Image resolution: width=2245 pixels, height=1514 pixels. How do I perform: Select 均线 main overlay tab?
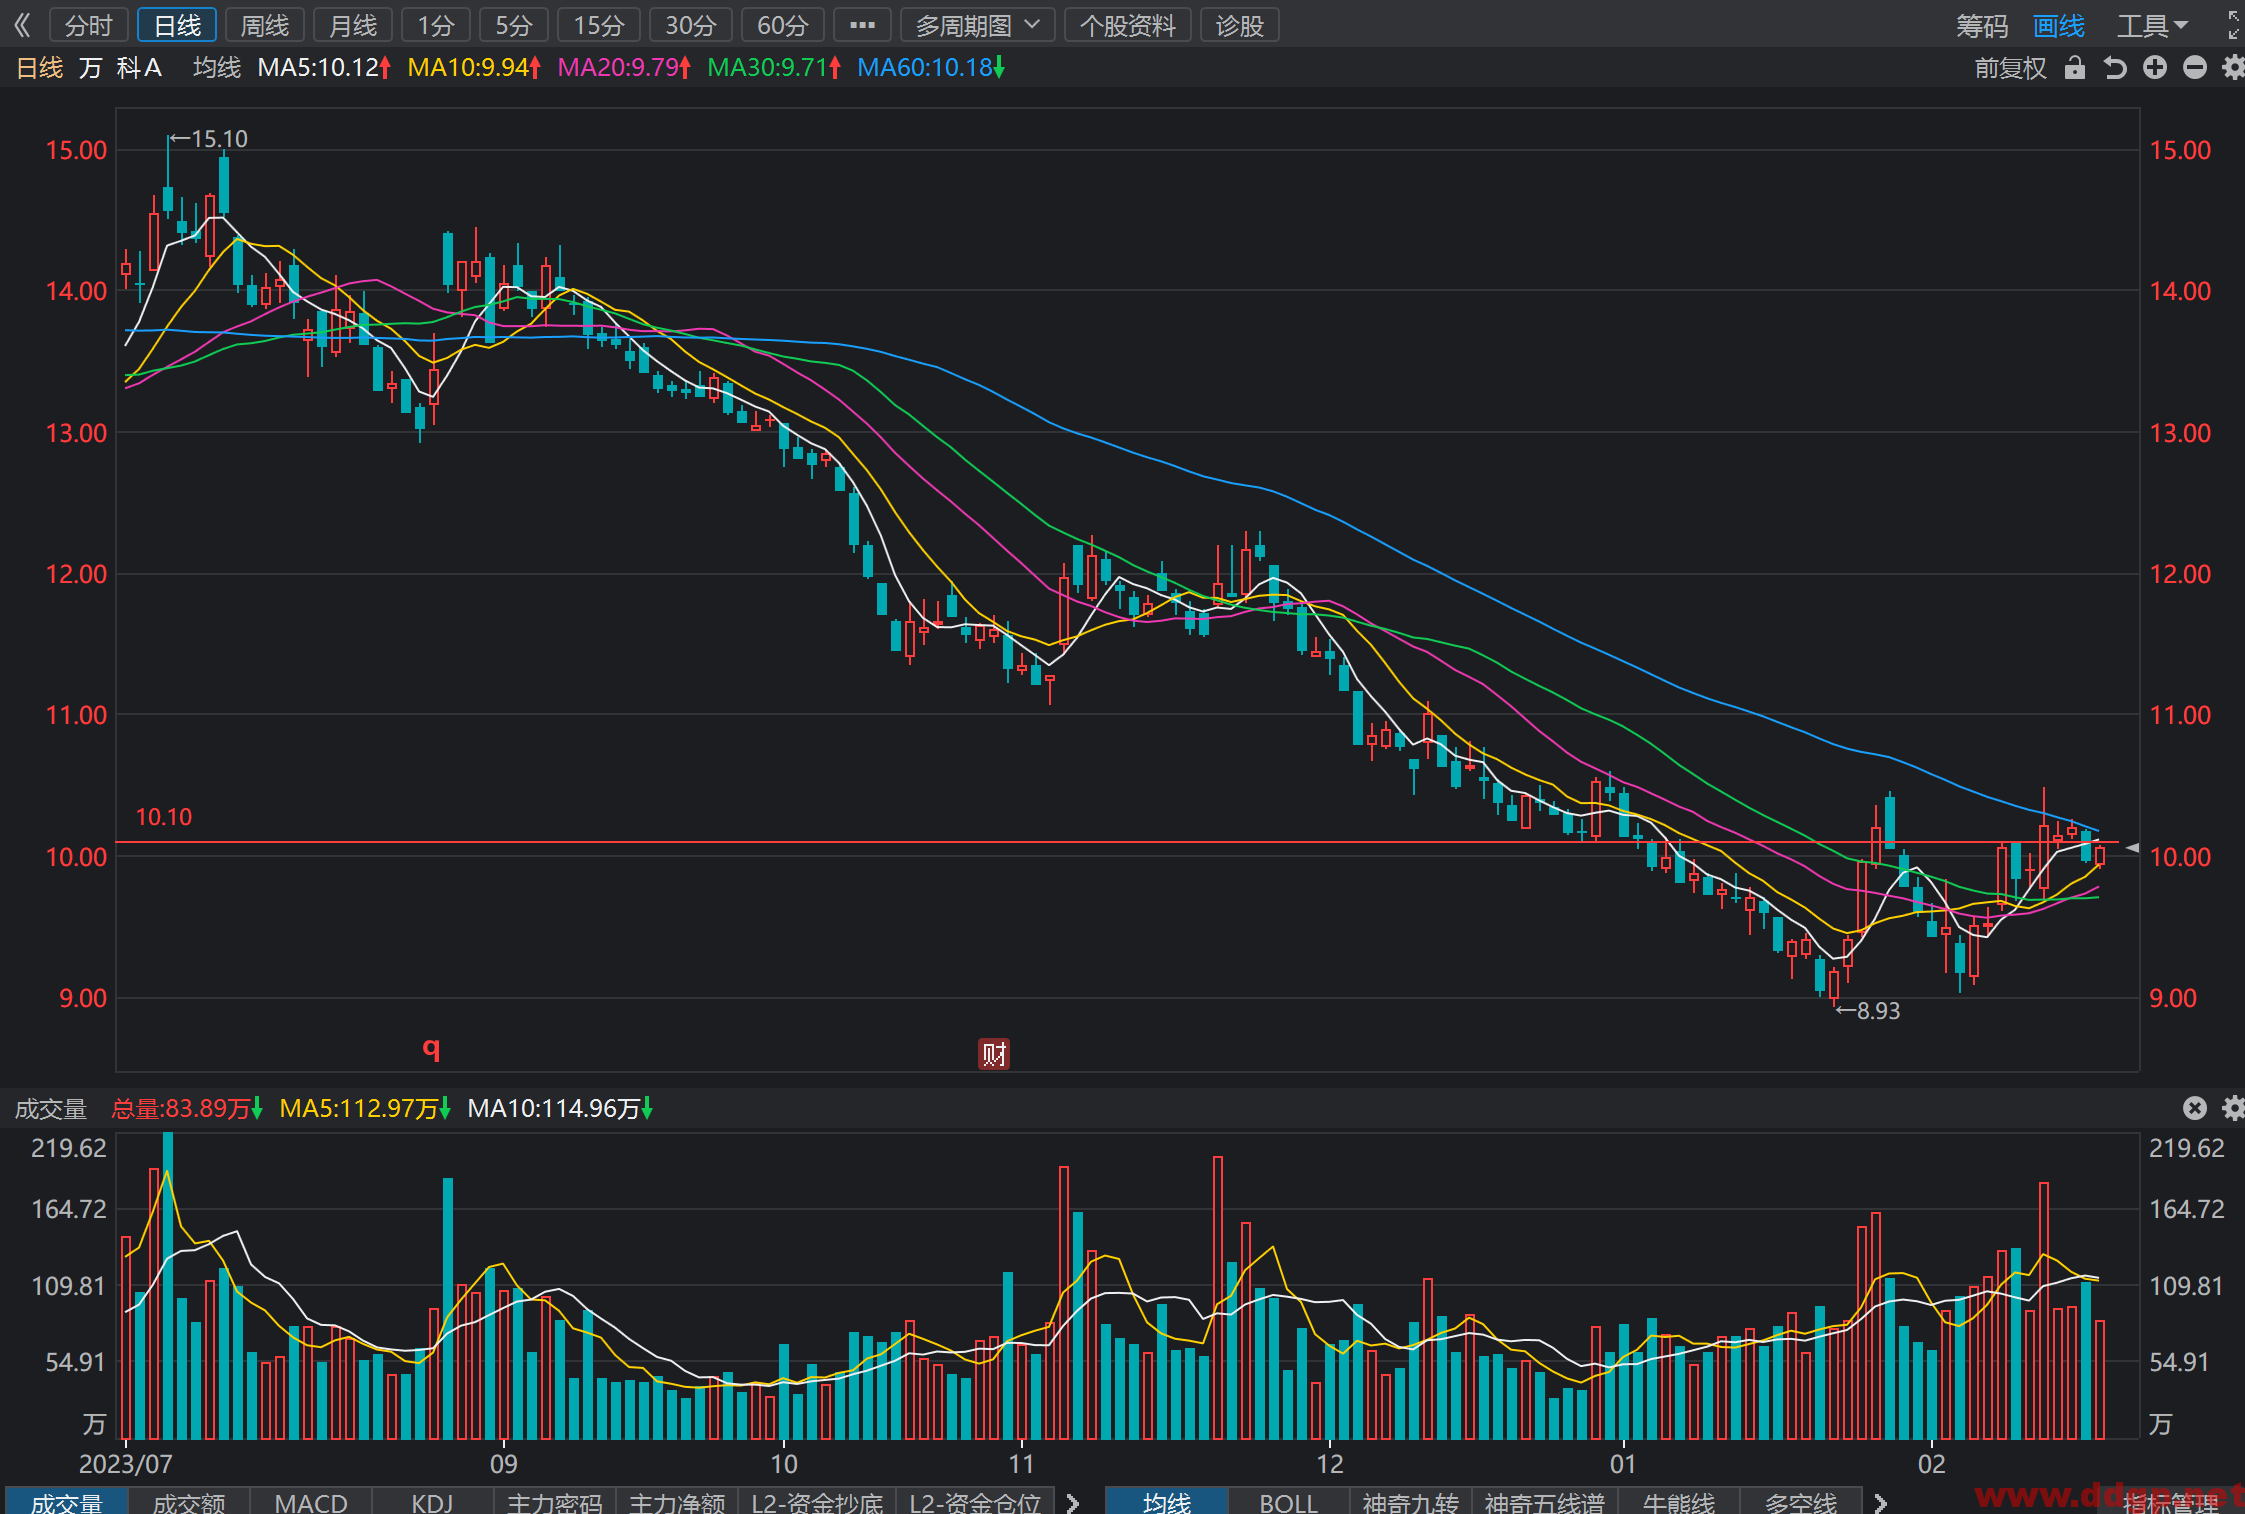1167,1502
